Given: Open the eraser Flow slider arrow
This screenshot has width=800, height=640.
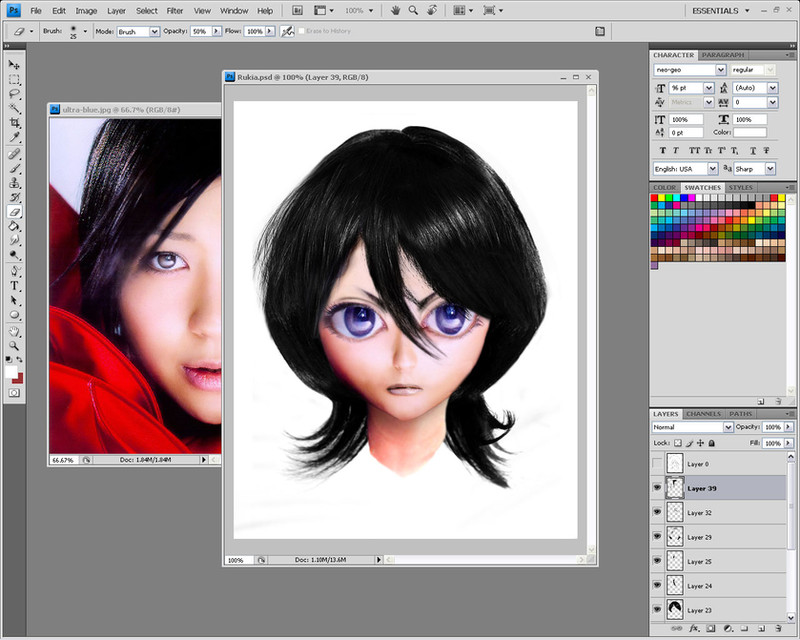Looking at the screenshot, I should [270, 32].
